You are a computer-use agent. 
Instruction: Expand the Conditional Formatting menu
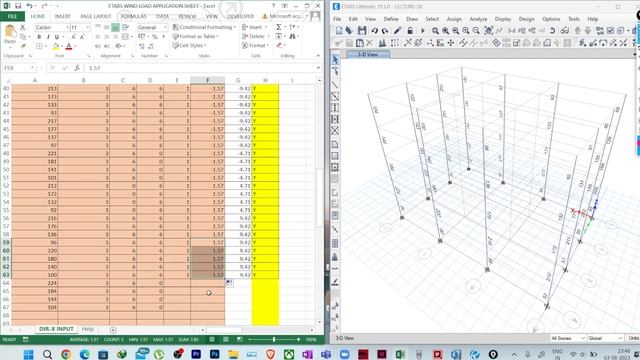pos(204,27)
